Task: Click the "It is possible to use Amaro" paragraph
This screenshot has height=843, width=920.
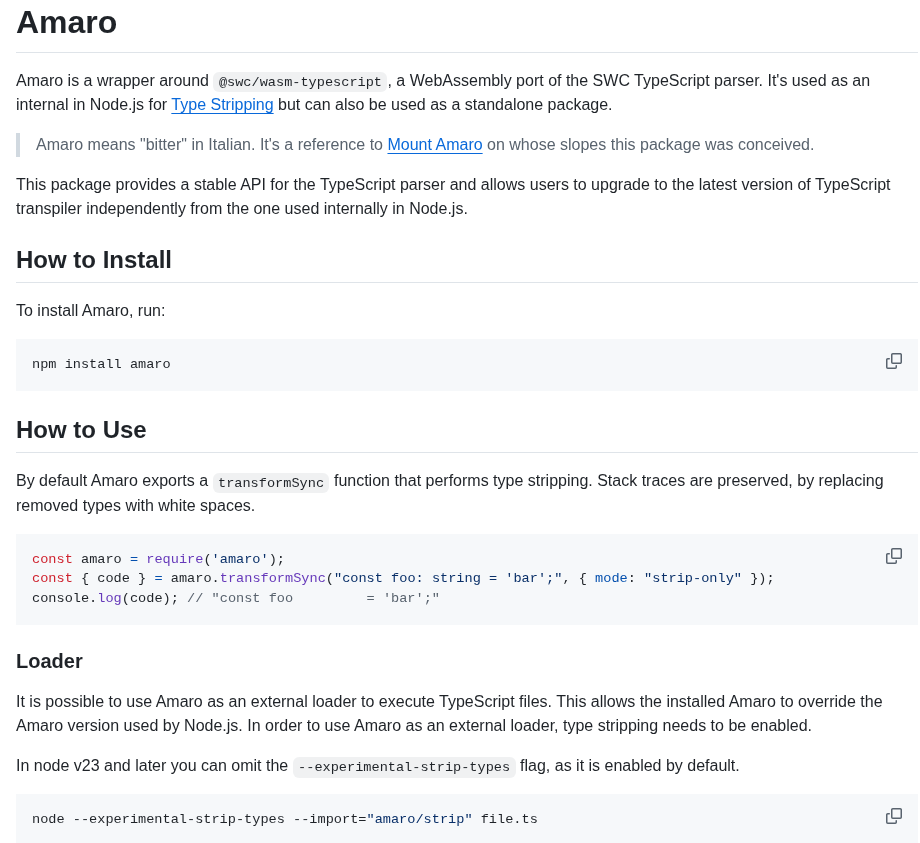Action: [x=449, y=713]
